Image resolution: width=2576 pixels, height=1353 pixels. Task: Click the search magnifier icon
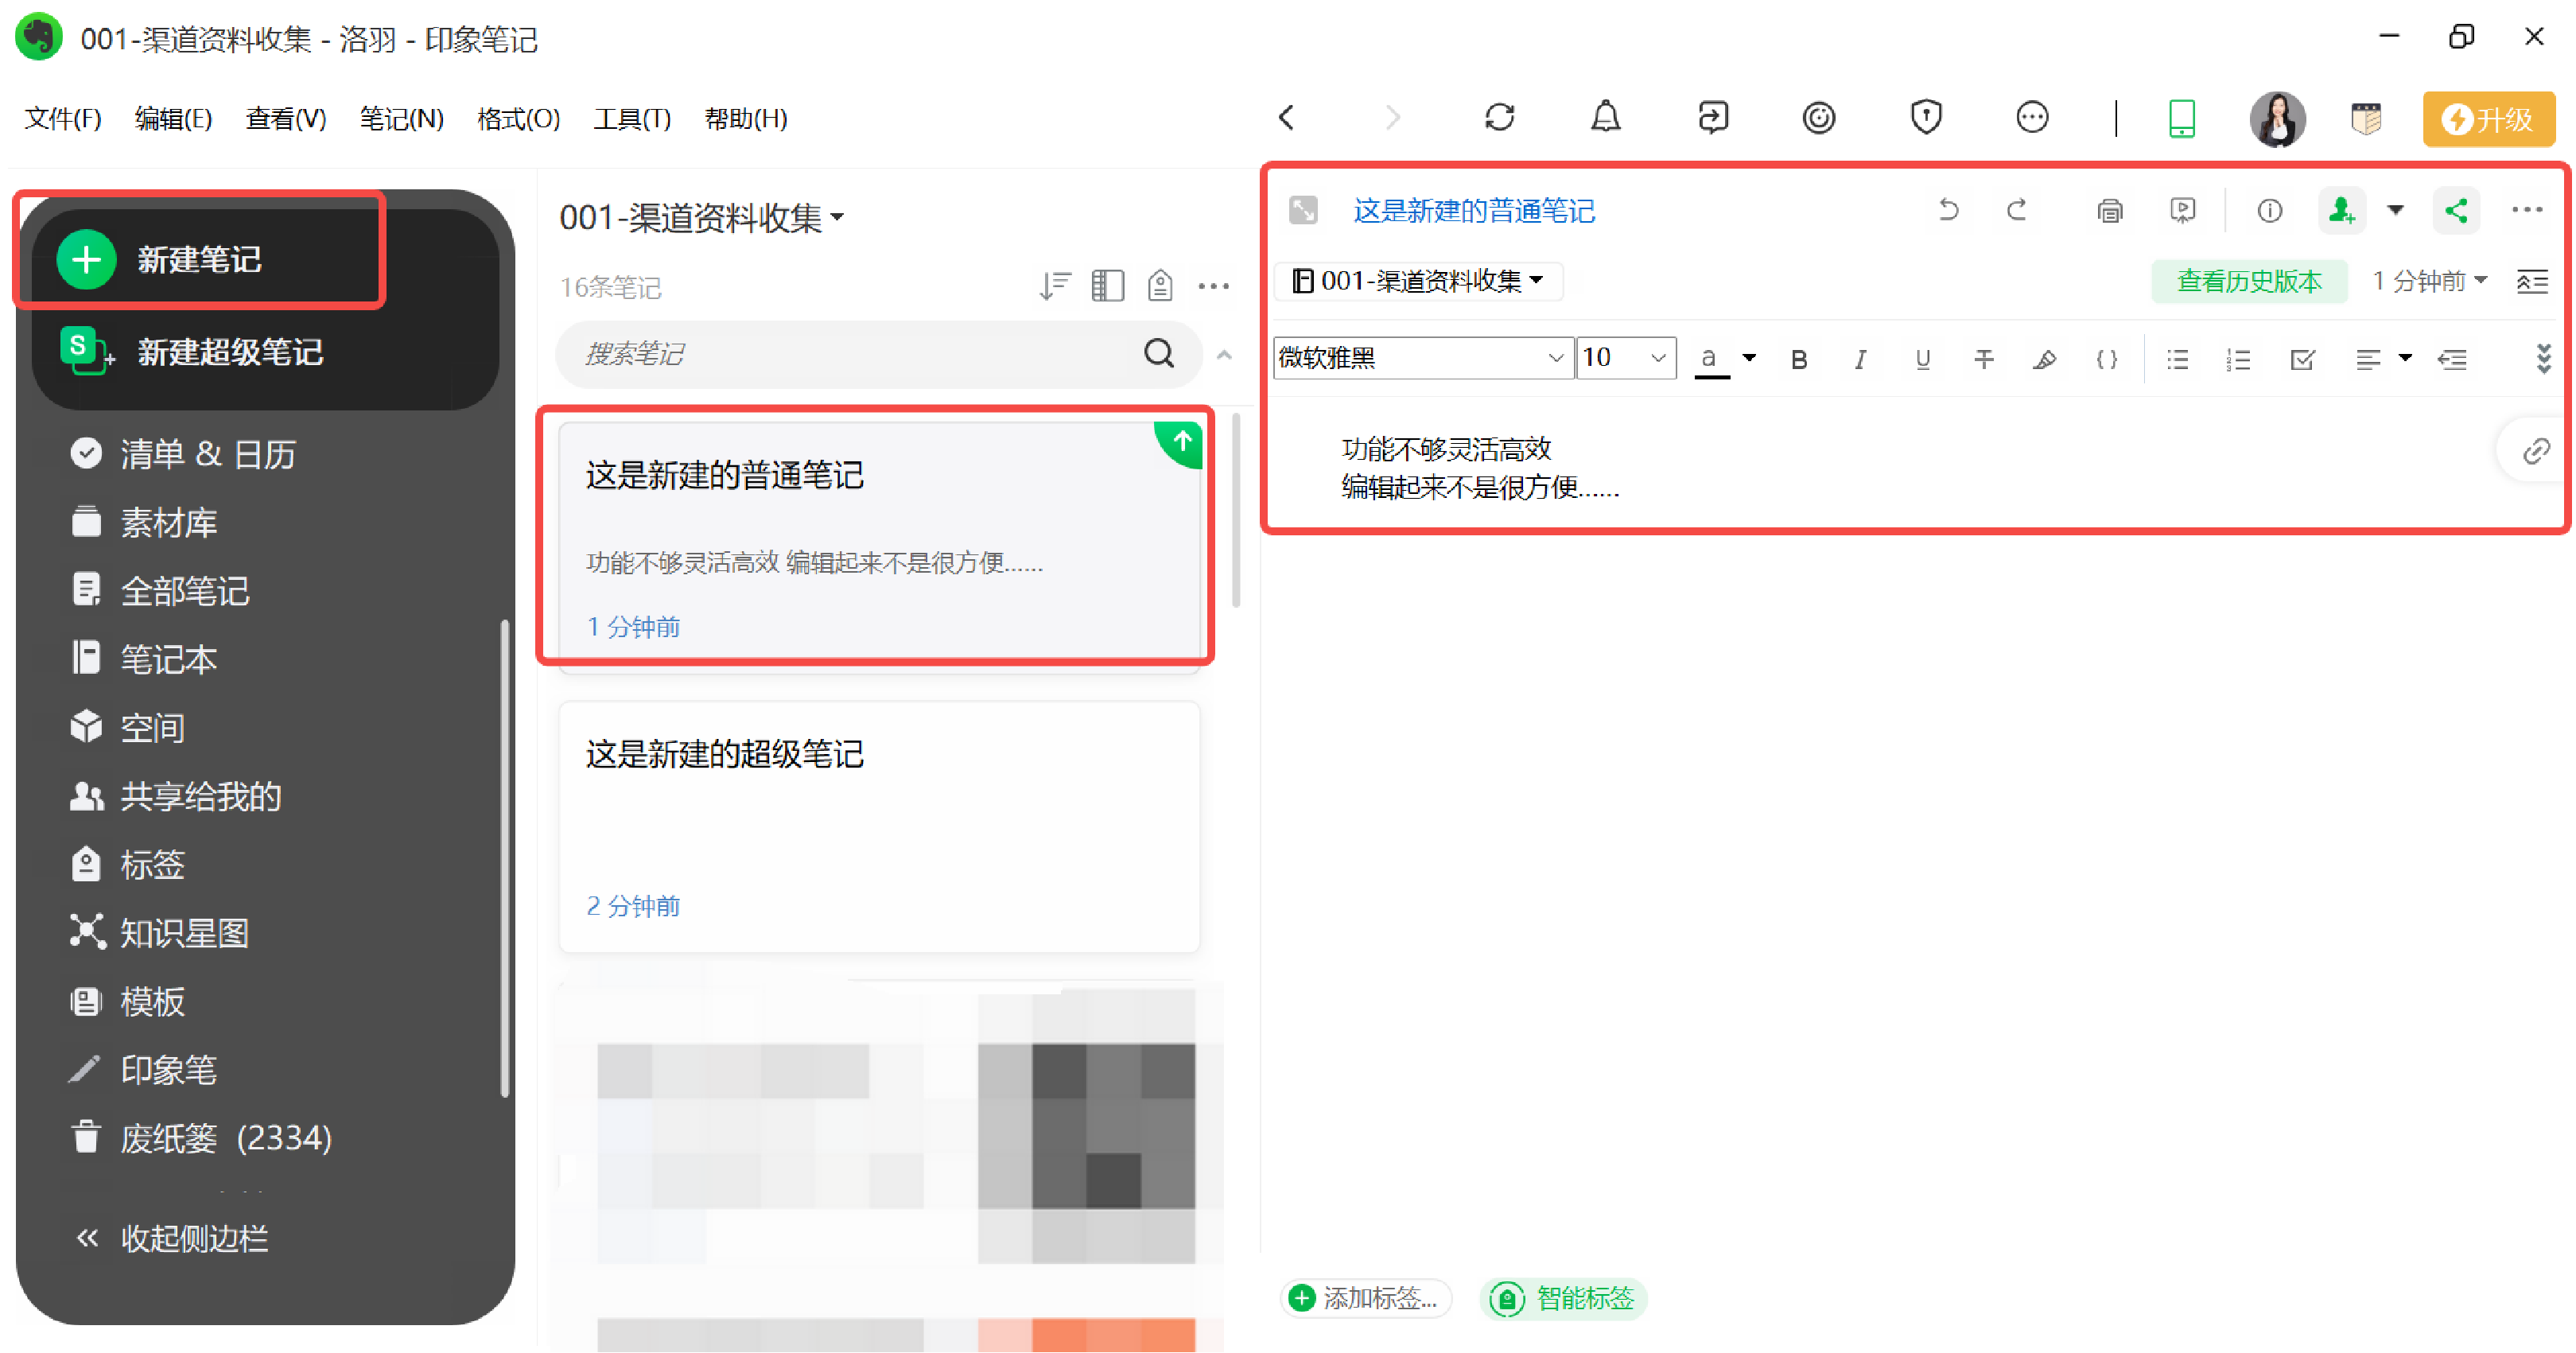click(1158, 353)
